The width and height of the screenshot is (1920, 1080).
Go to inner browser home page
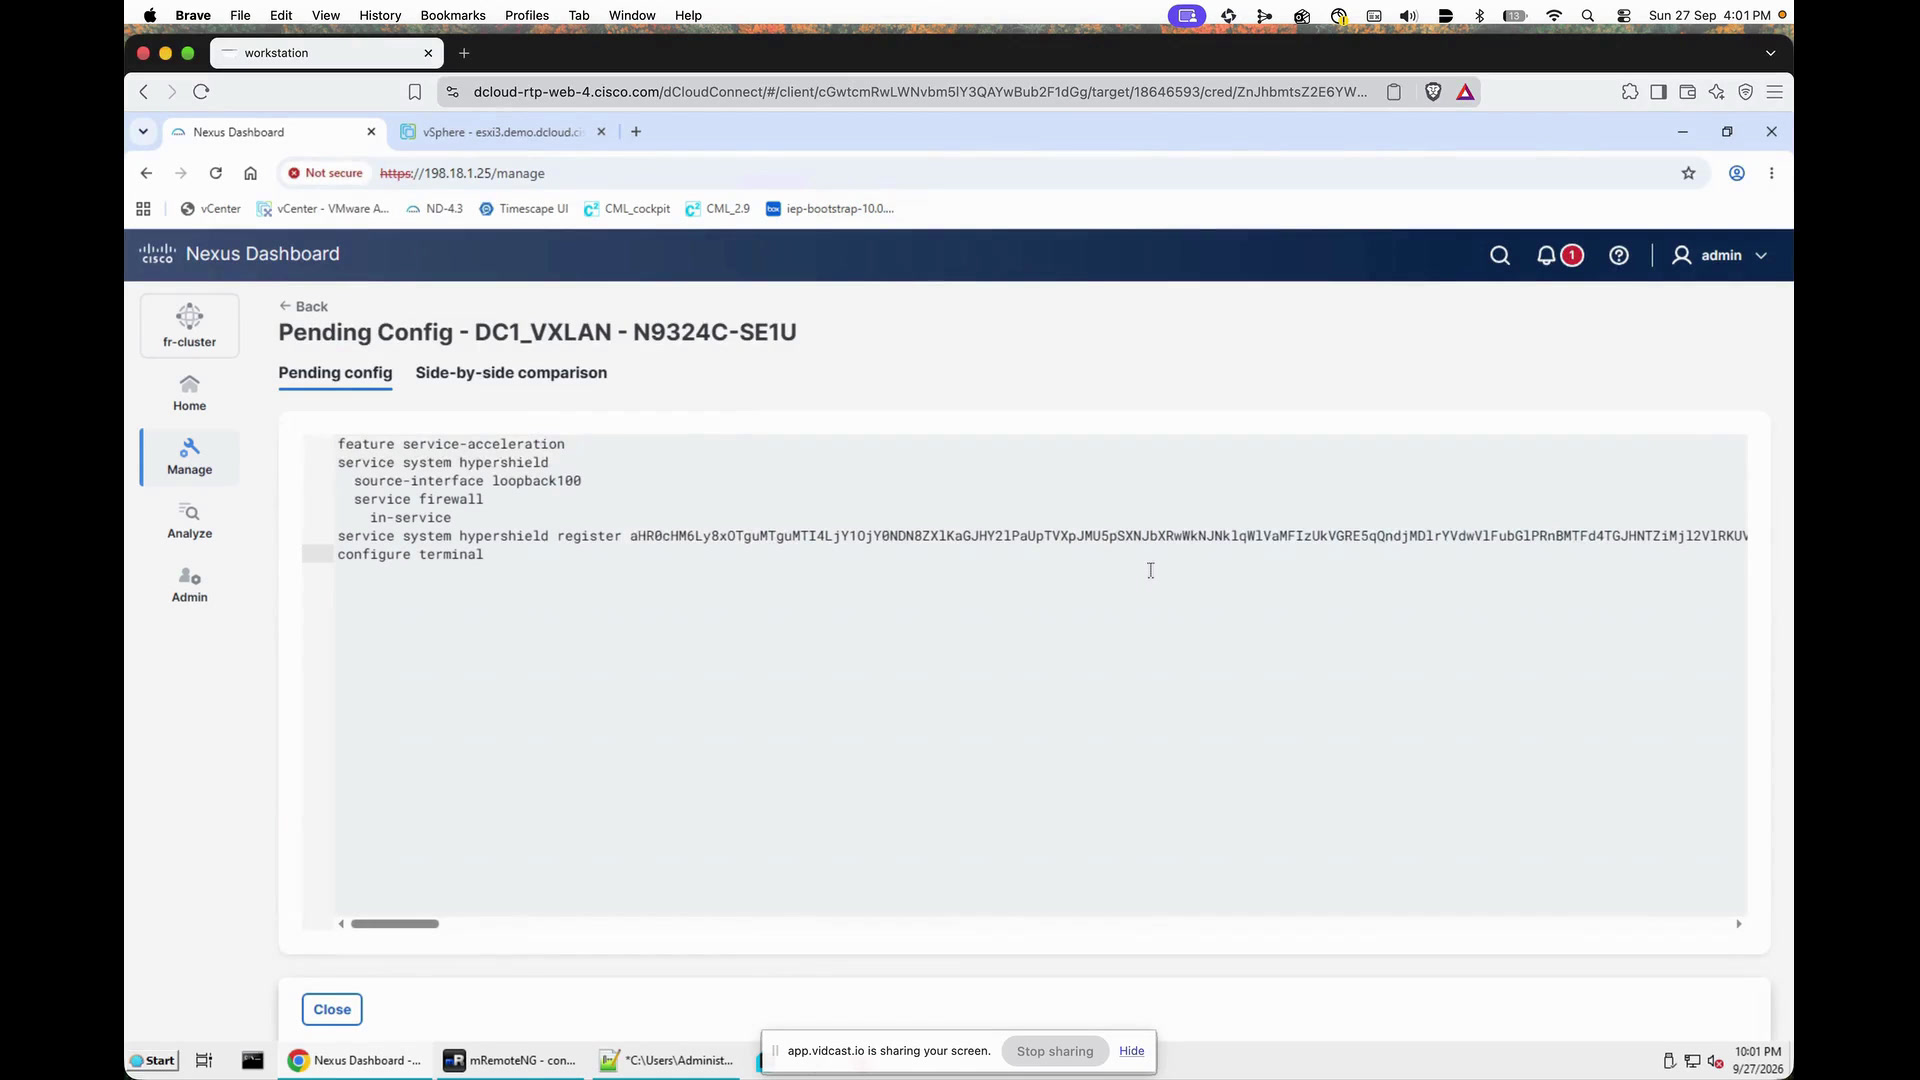click(250, 173)
